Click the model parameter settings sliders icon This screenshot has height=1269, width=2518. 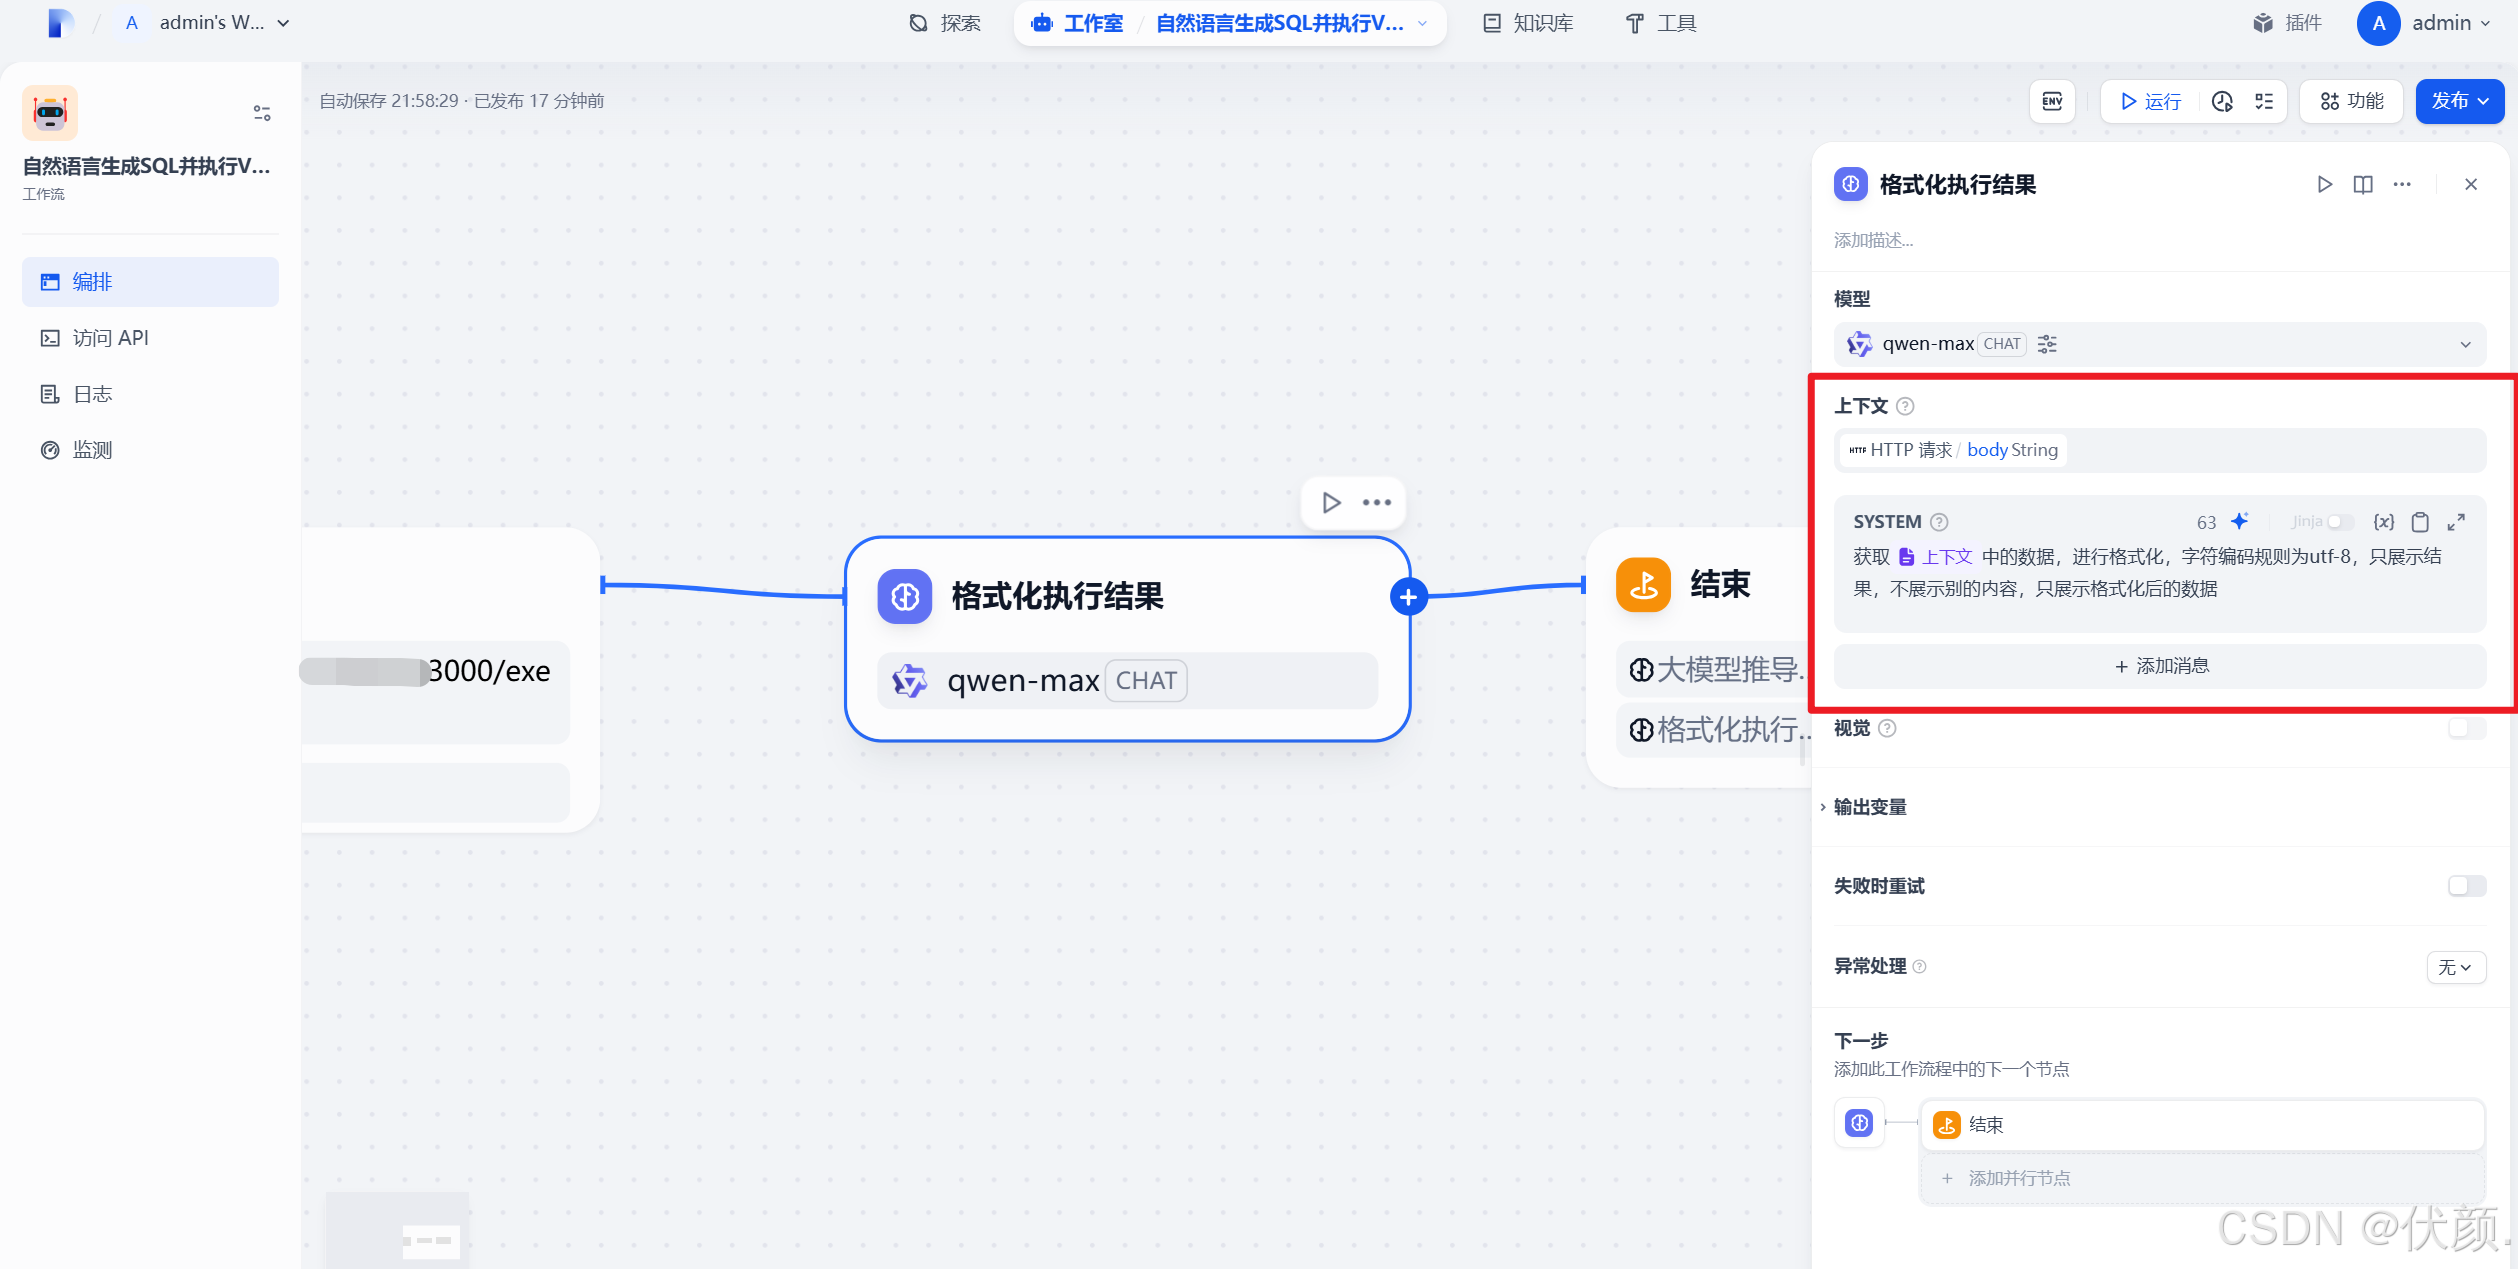coord(2047,344)
